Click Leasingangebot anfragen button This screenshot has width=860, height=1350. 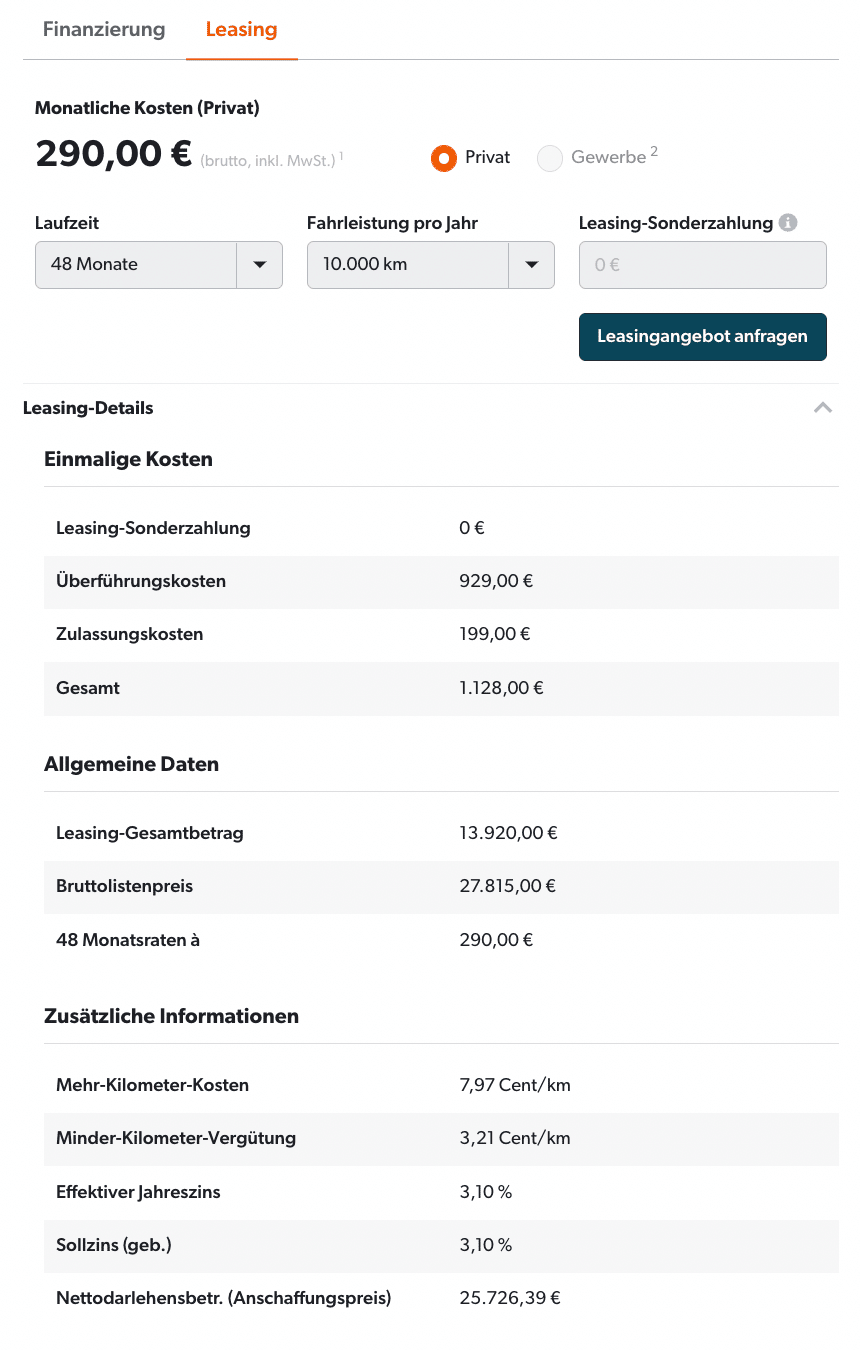[x=703, y=336]
